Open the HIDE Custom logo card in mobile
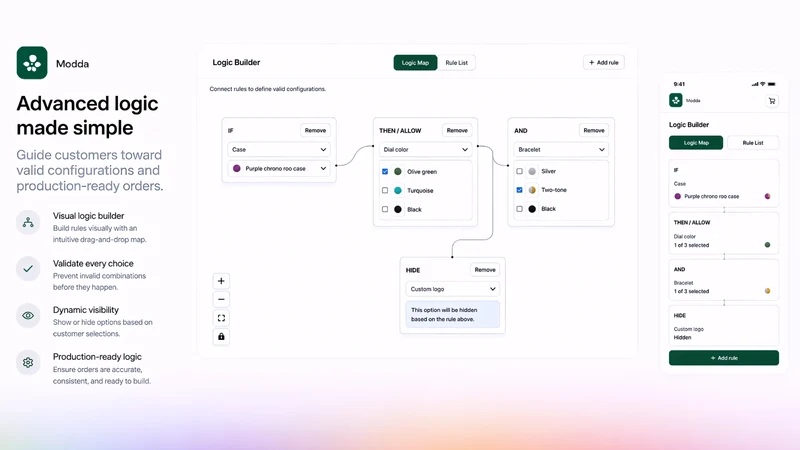 724,326
